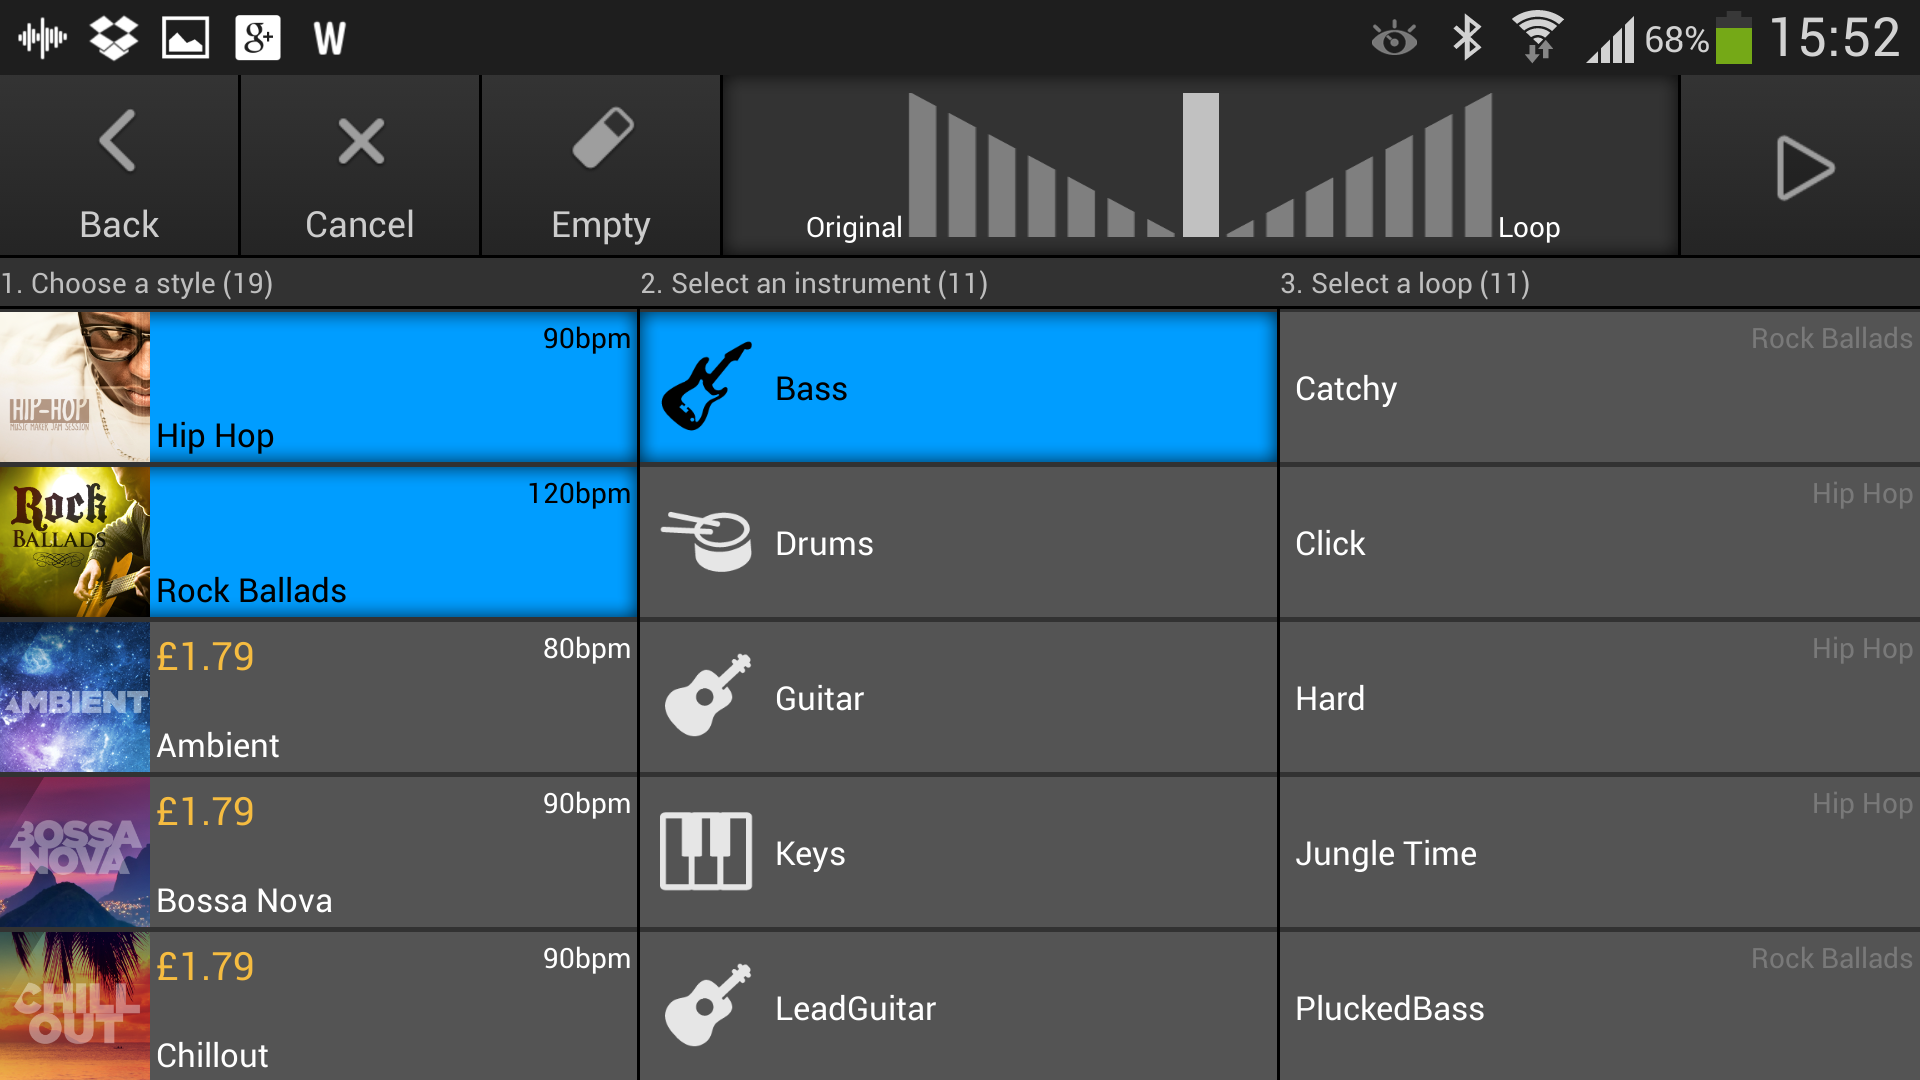This screenshot has height=1080, width=1920.
Task: Adjust the Original/Loop crossfade slider
Action: [1200, 165]
